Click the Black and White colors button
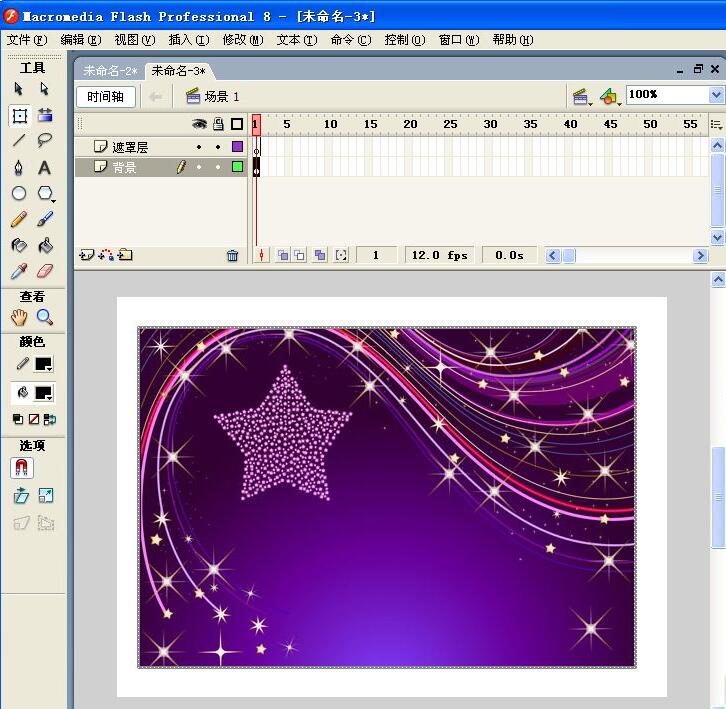The height and width of the screenshot is (709, 726). [18, 419]
